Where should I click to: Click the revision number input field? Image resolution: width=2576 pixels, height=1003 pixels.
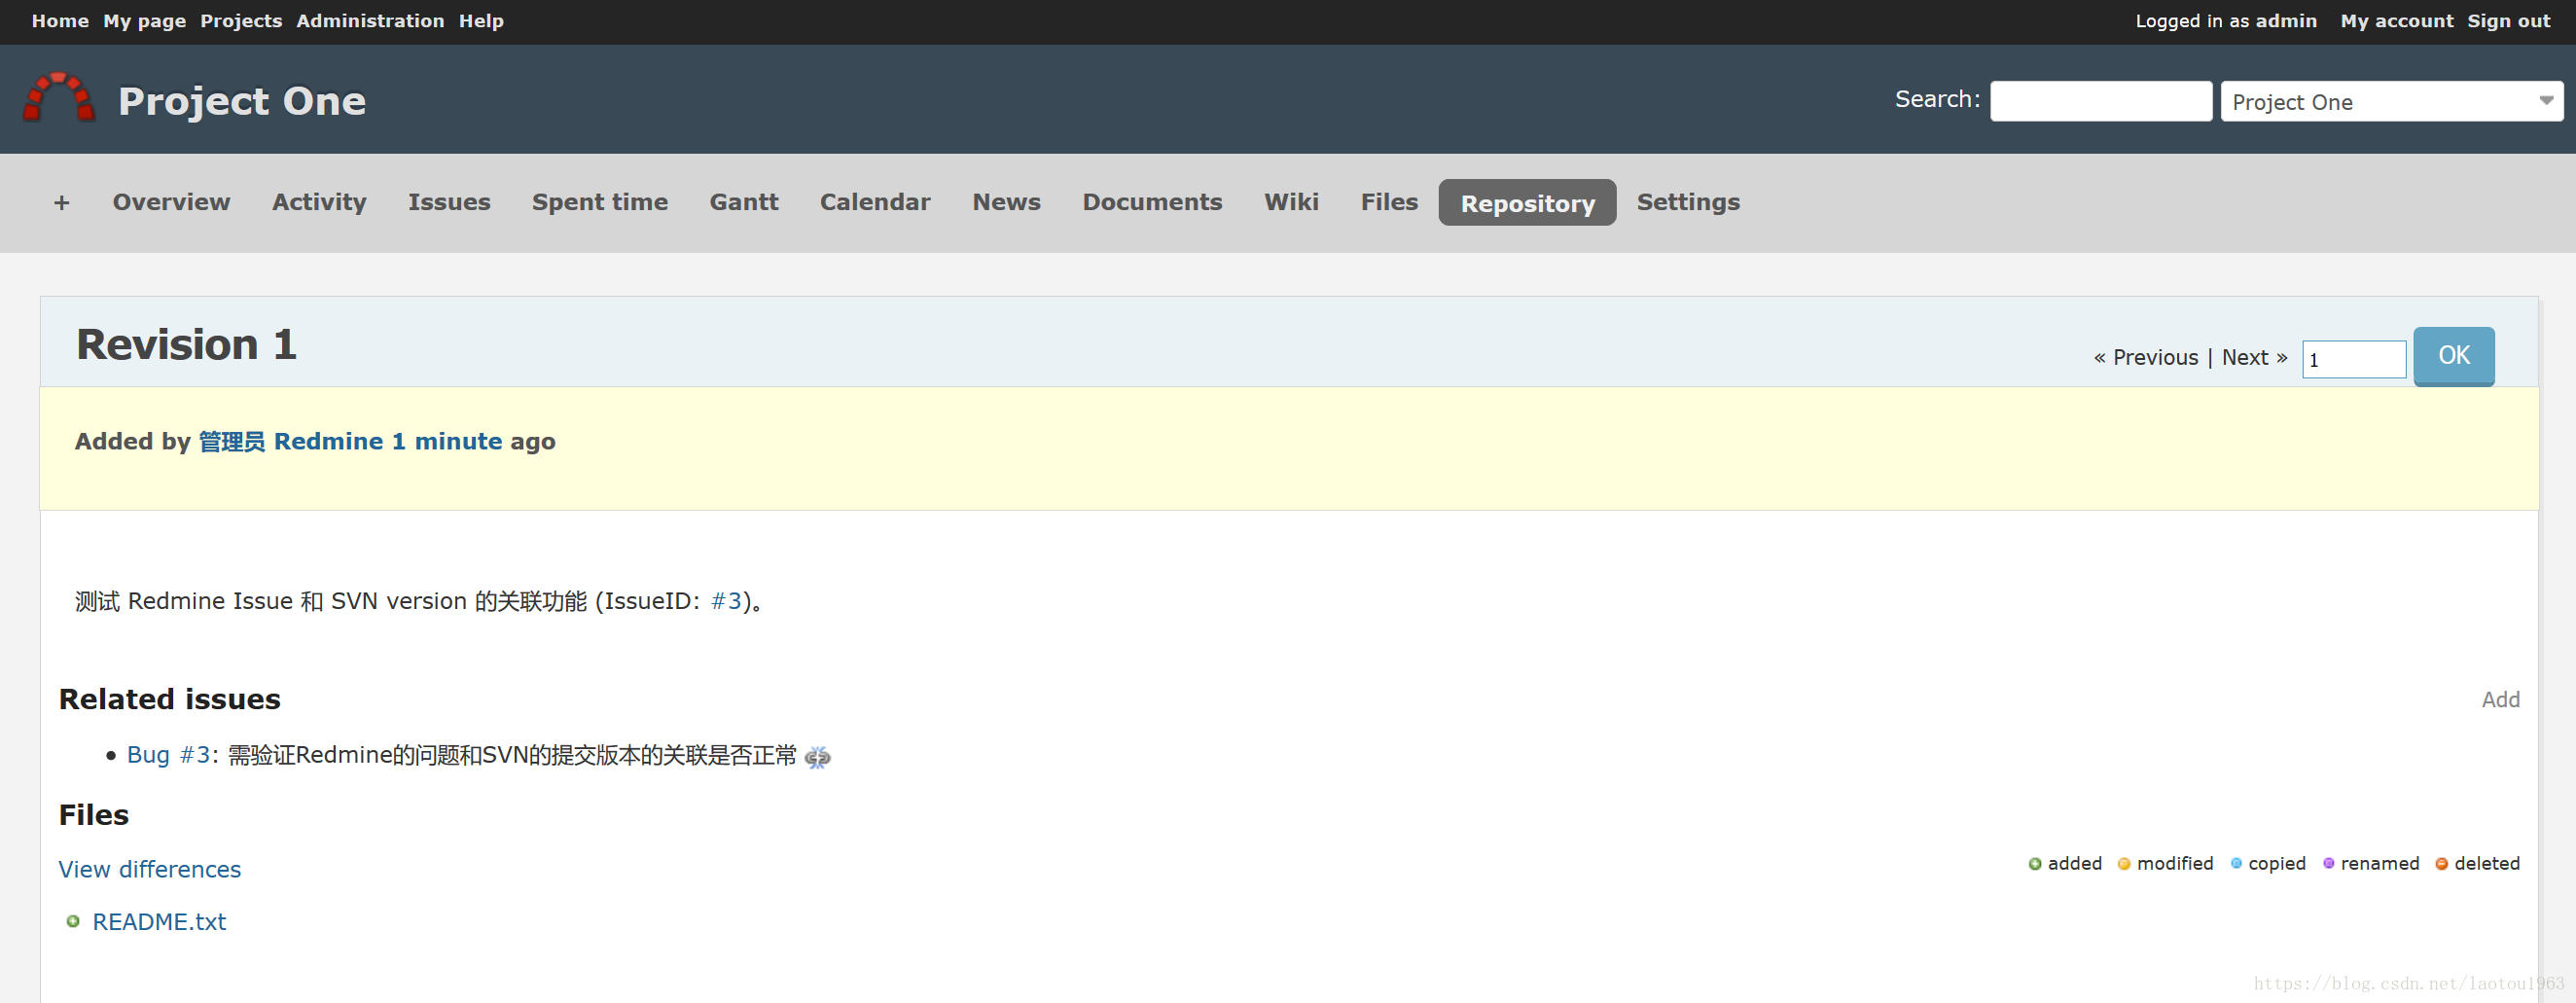pos(2353,359)
